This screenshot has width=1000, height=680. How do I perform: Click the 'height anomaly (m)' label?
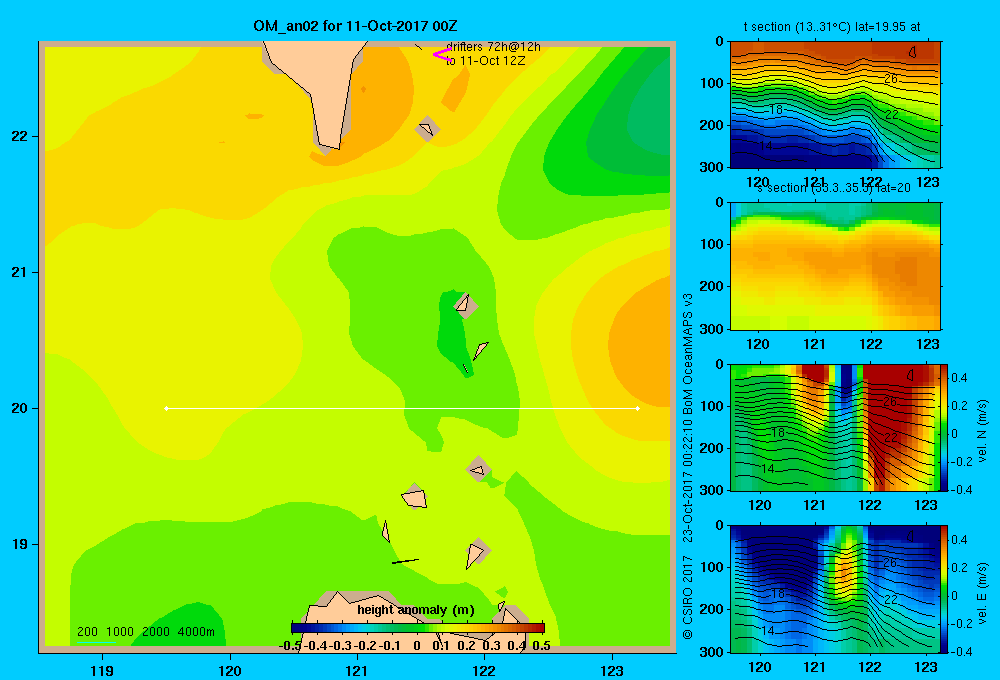(416, 610)
